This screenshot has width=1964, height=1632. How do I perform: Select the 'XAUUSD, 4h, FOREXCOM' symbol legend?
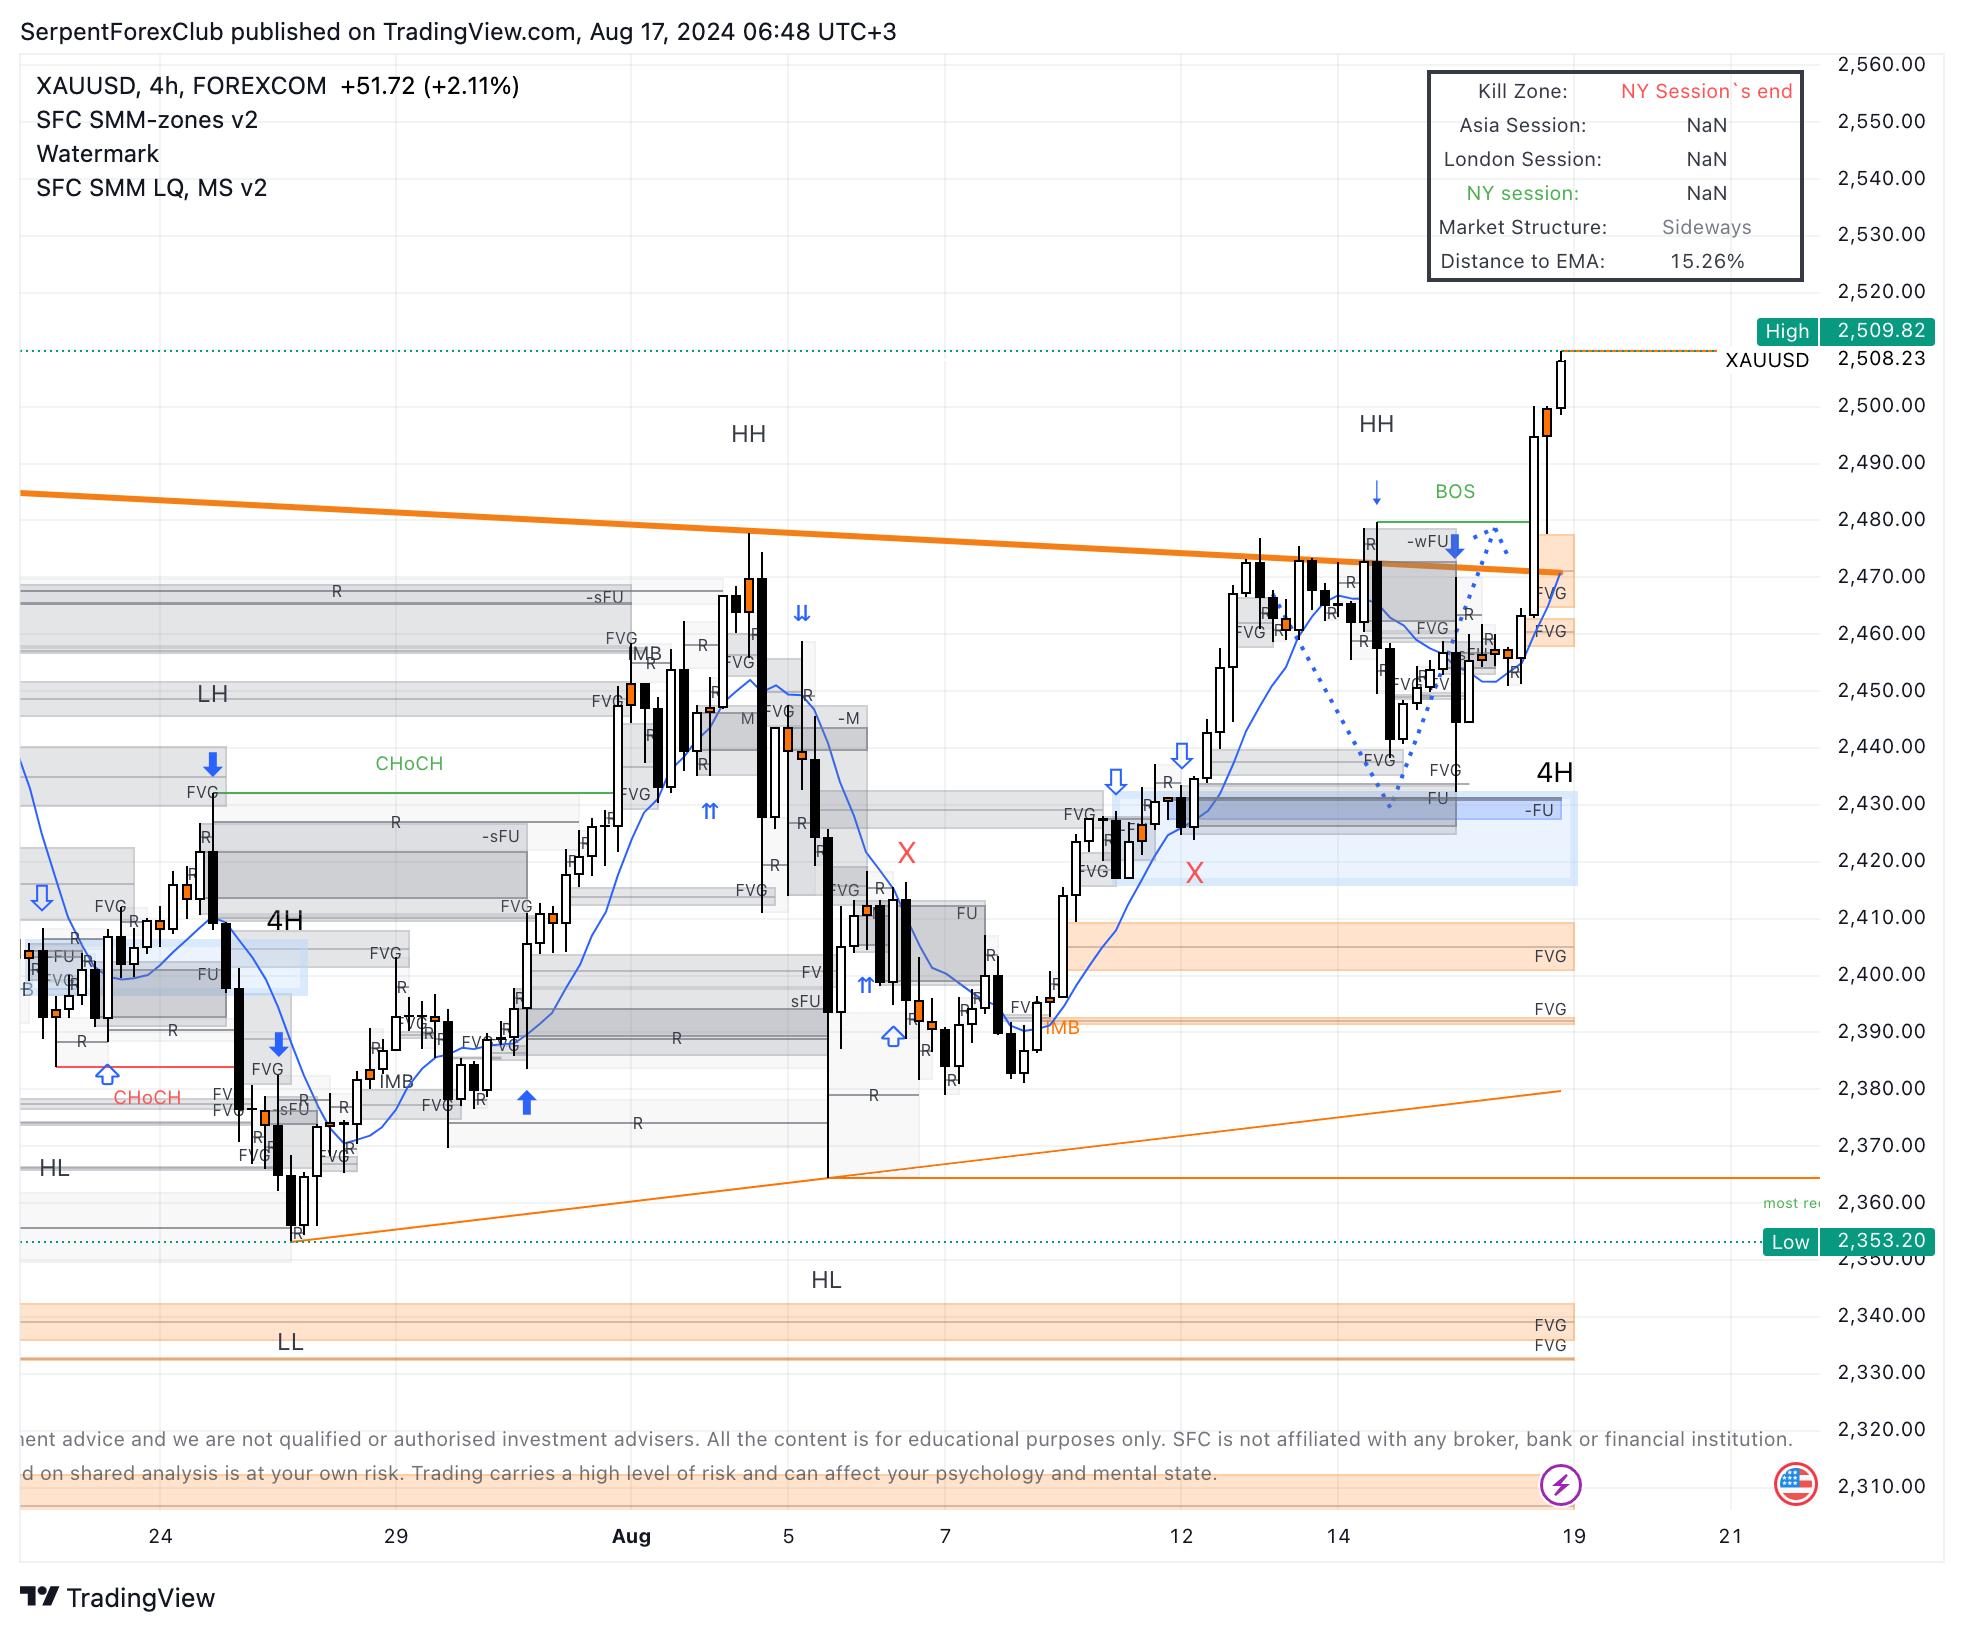coord(181,86)
